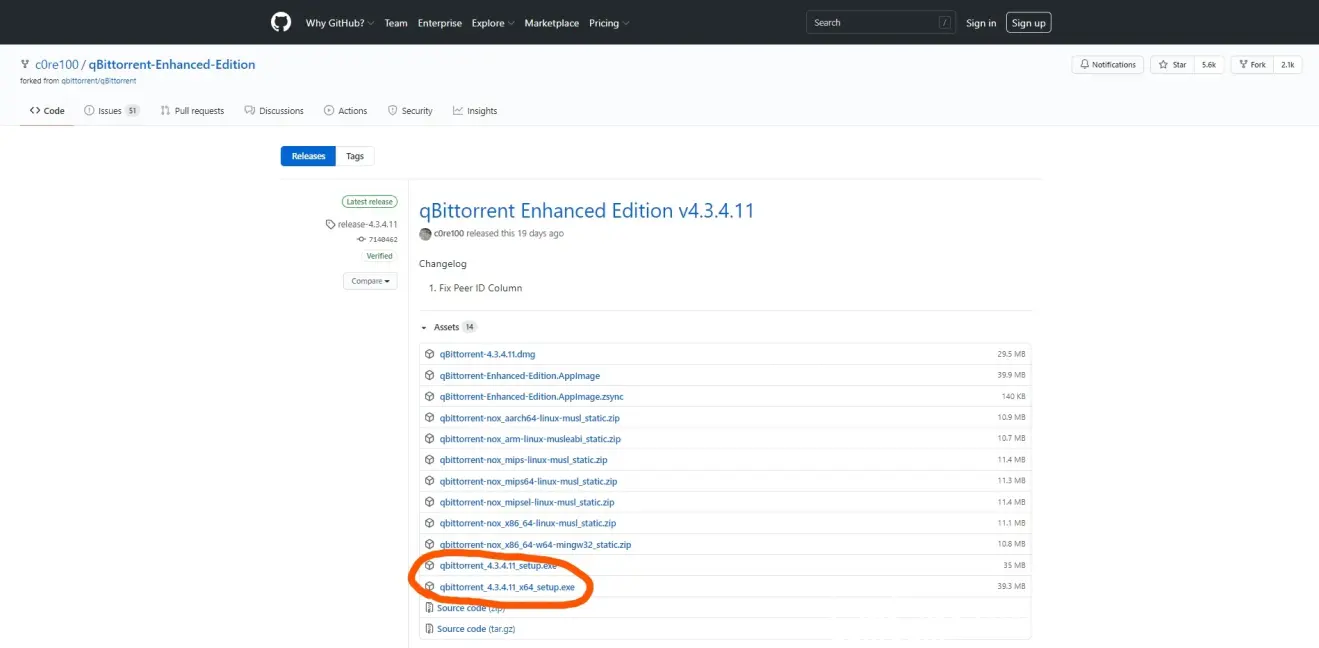
Task: Click package icon beside qbittorrent-nox_aarch64-linux-musl_static.zip
Action: [x=429, y=418]
